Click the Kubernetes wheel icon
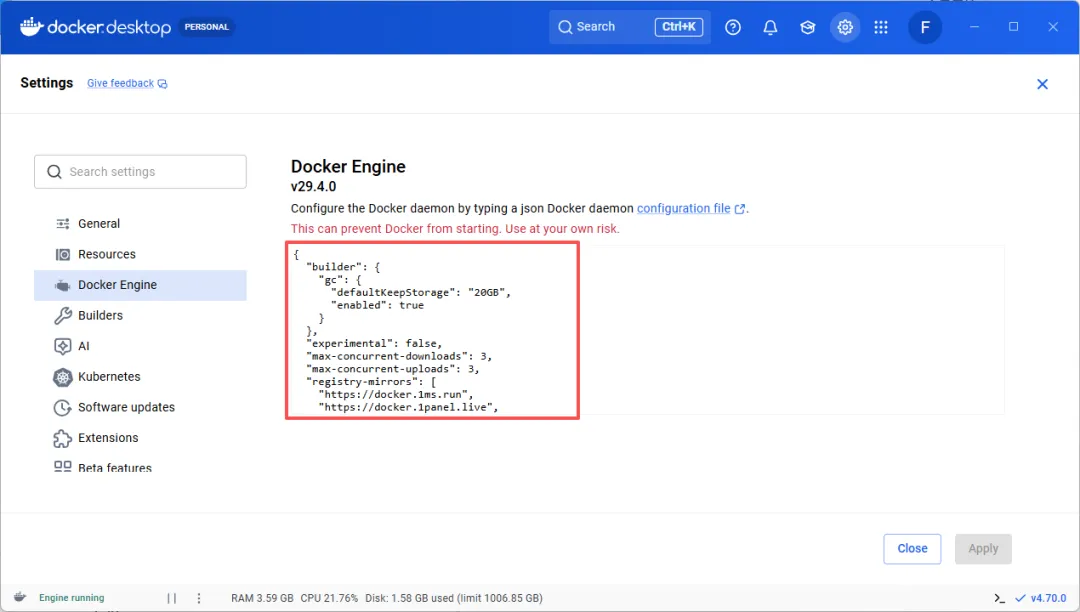The height and width of the screenshot is (612, 1080). [x=63, y=377]
